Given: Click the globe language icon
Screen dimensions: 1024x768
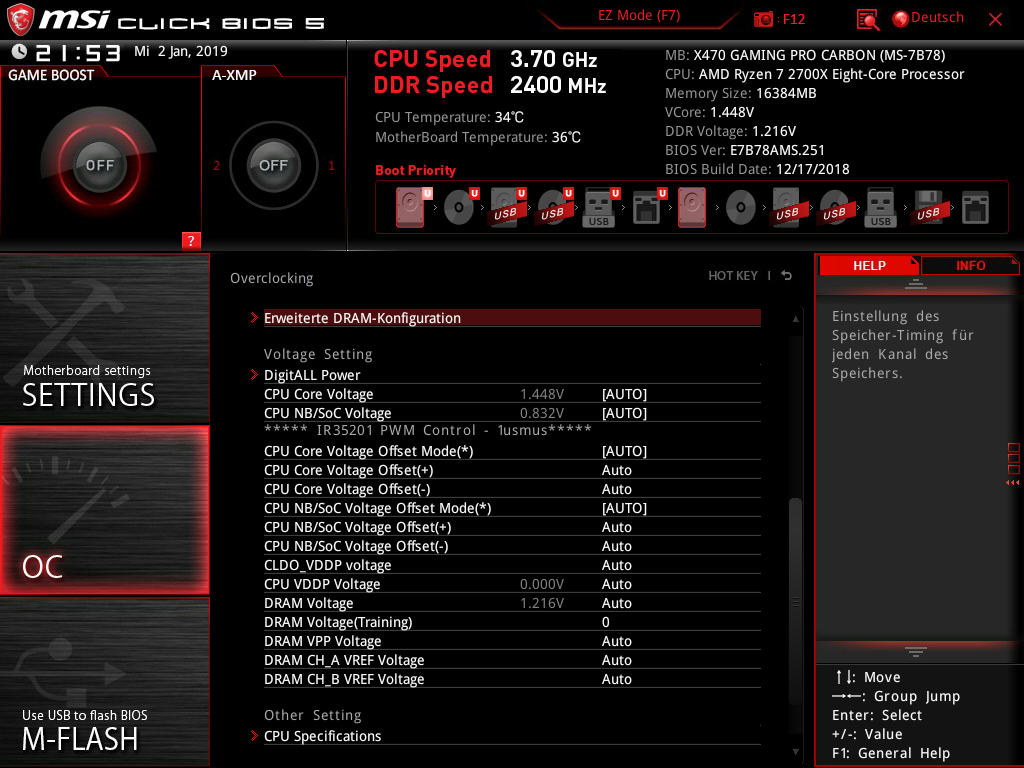Looking at the screenshot, I should point(900,17).
